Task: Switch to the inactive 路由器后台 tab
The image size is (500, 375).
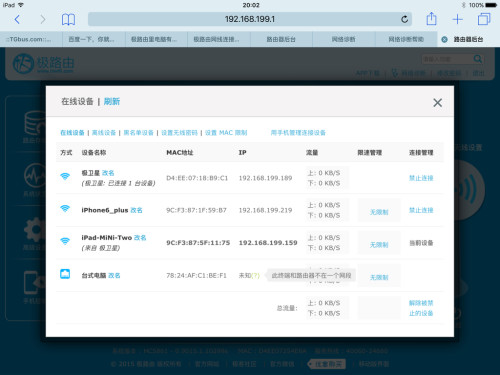Action: pos(281,39)
